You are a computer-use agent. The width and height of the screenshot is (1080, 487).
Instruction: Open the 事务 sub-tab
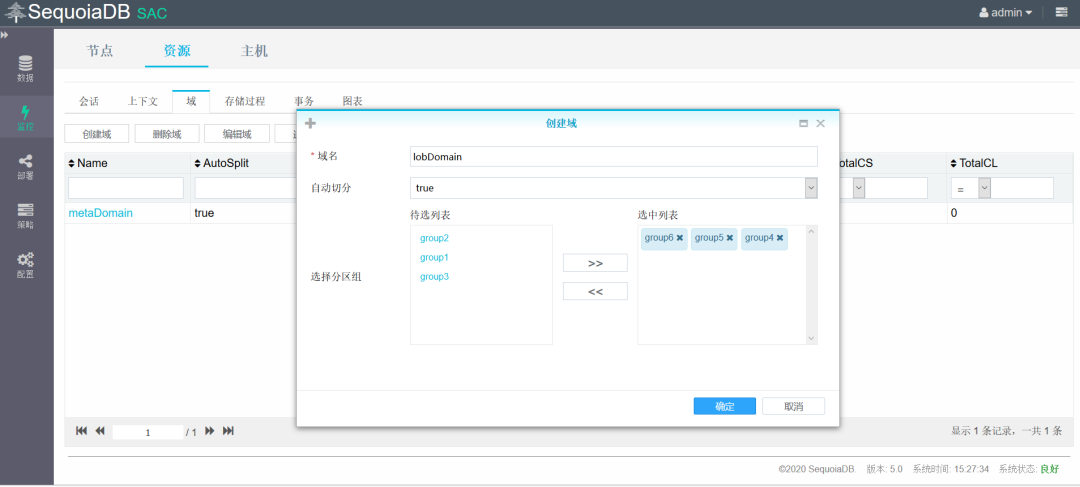tap(304, 101)
